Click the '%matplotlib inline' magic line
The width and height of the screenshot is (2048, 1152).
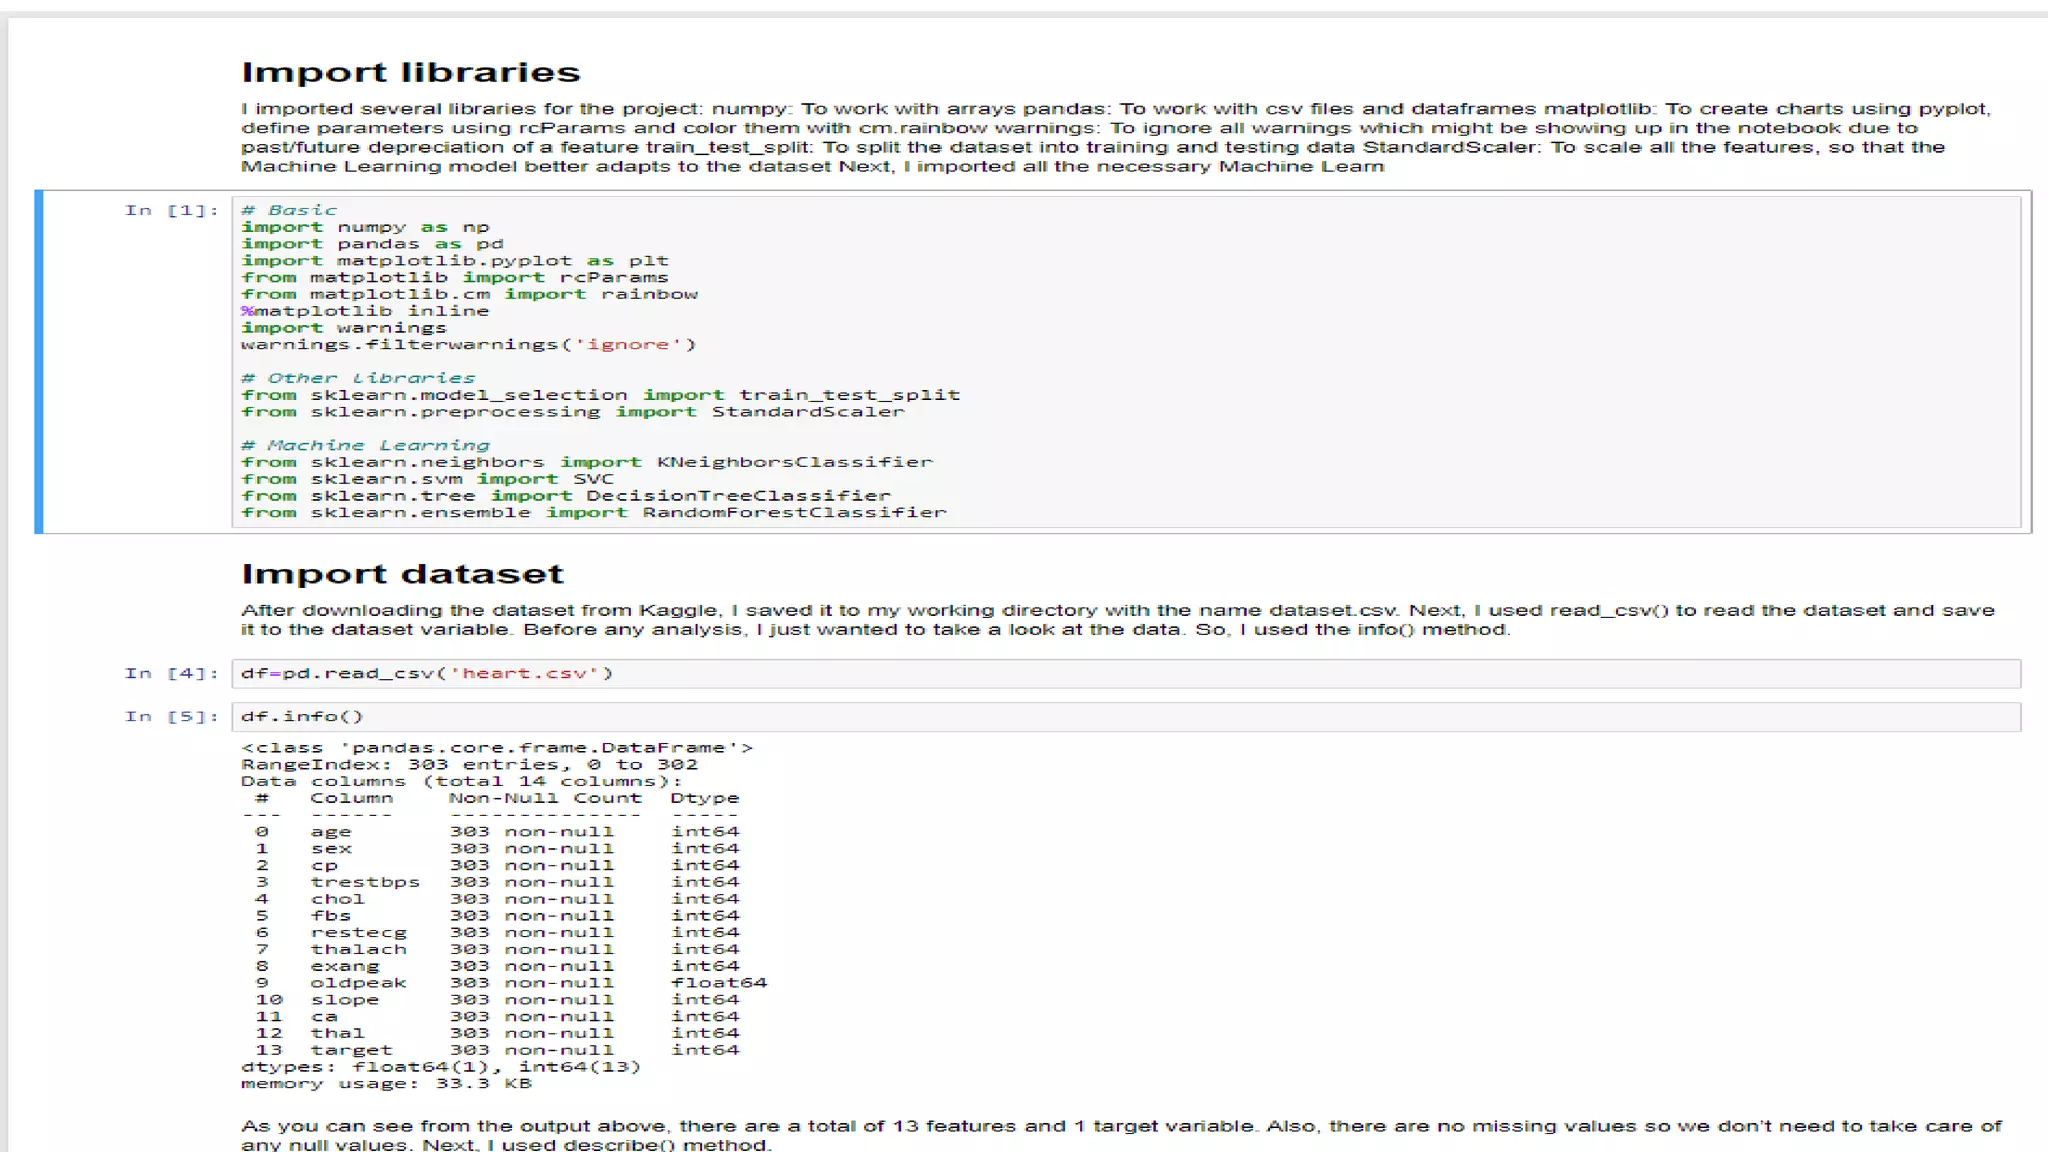365,311
